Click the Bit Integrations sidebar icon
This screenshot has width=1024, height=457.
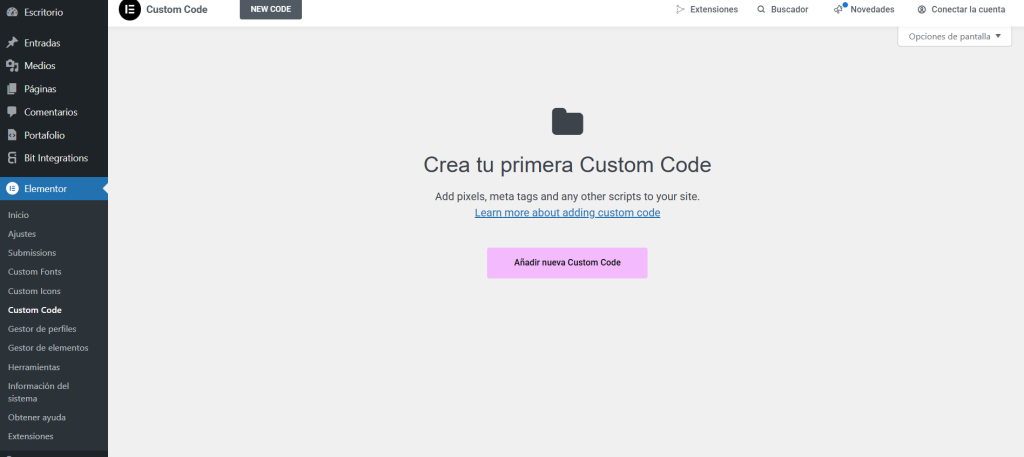tap(12, 158)
